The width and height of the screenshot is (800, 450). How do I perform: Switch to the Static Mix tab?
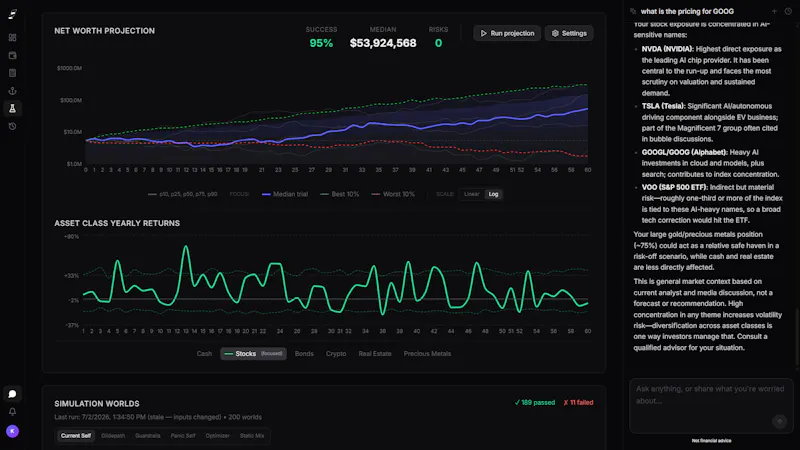tap(252, 436)
